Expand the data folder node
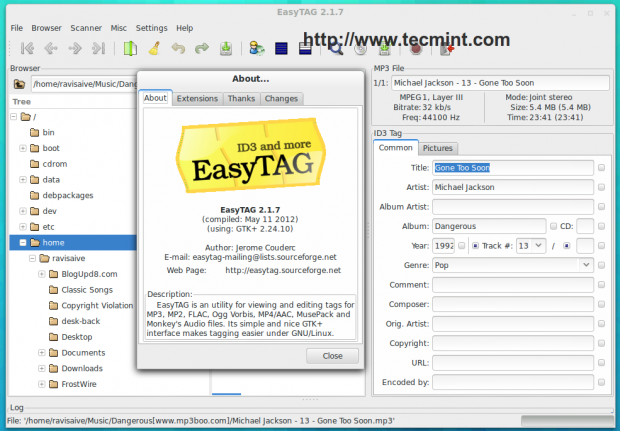This screenshot has height=431, width=620. pyautogui.click(x=23, y=180)
